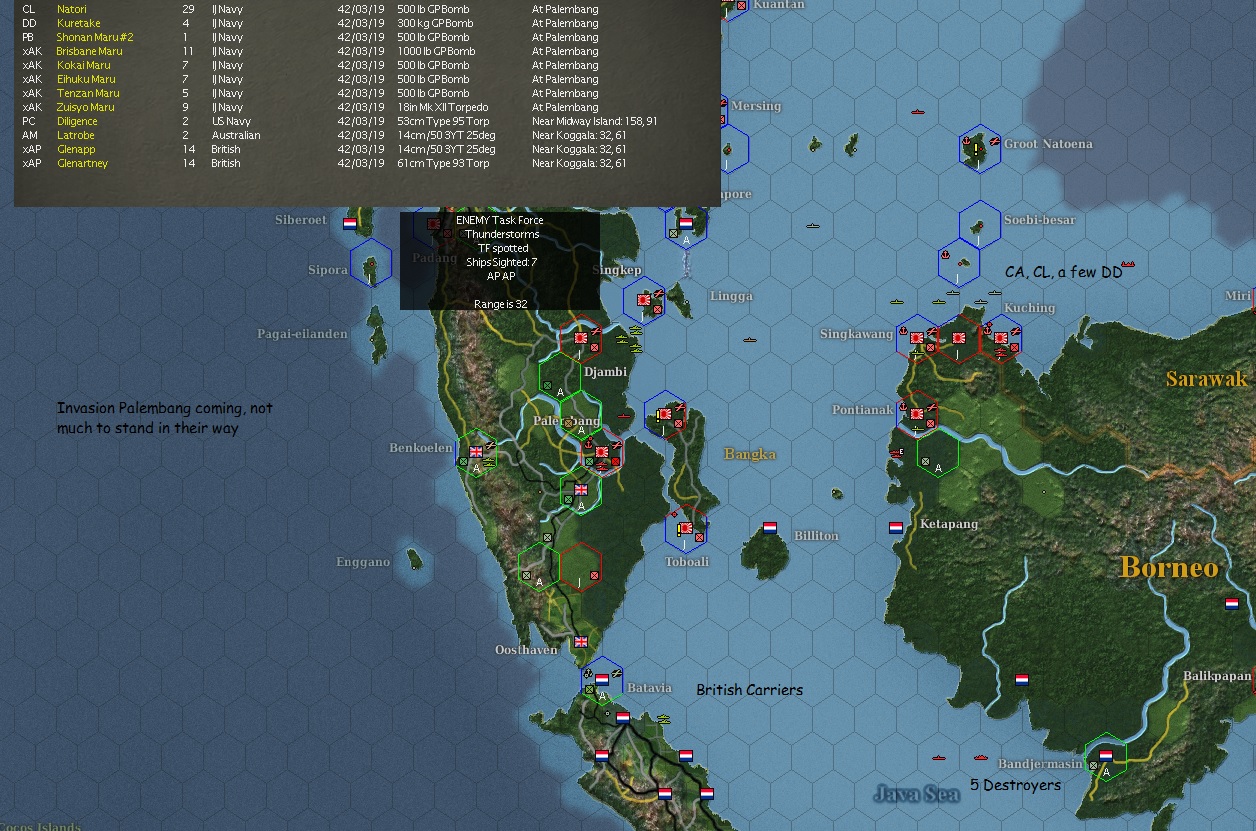Select the Sipora island hex

click(x=371, y=263)
